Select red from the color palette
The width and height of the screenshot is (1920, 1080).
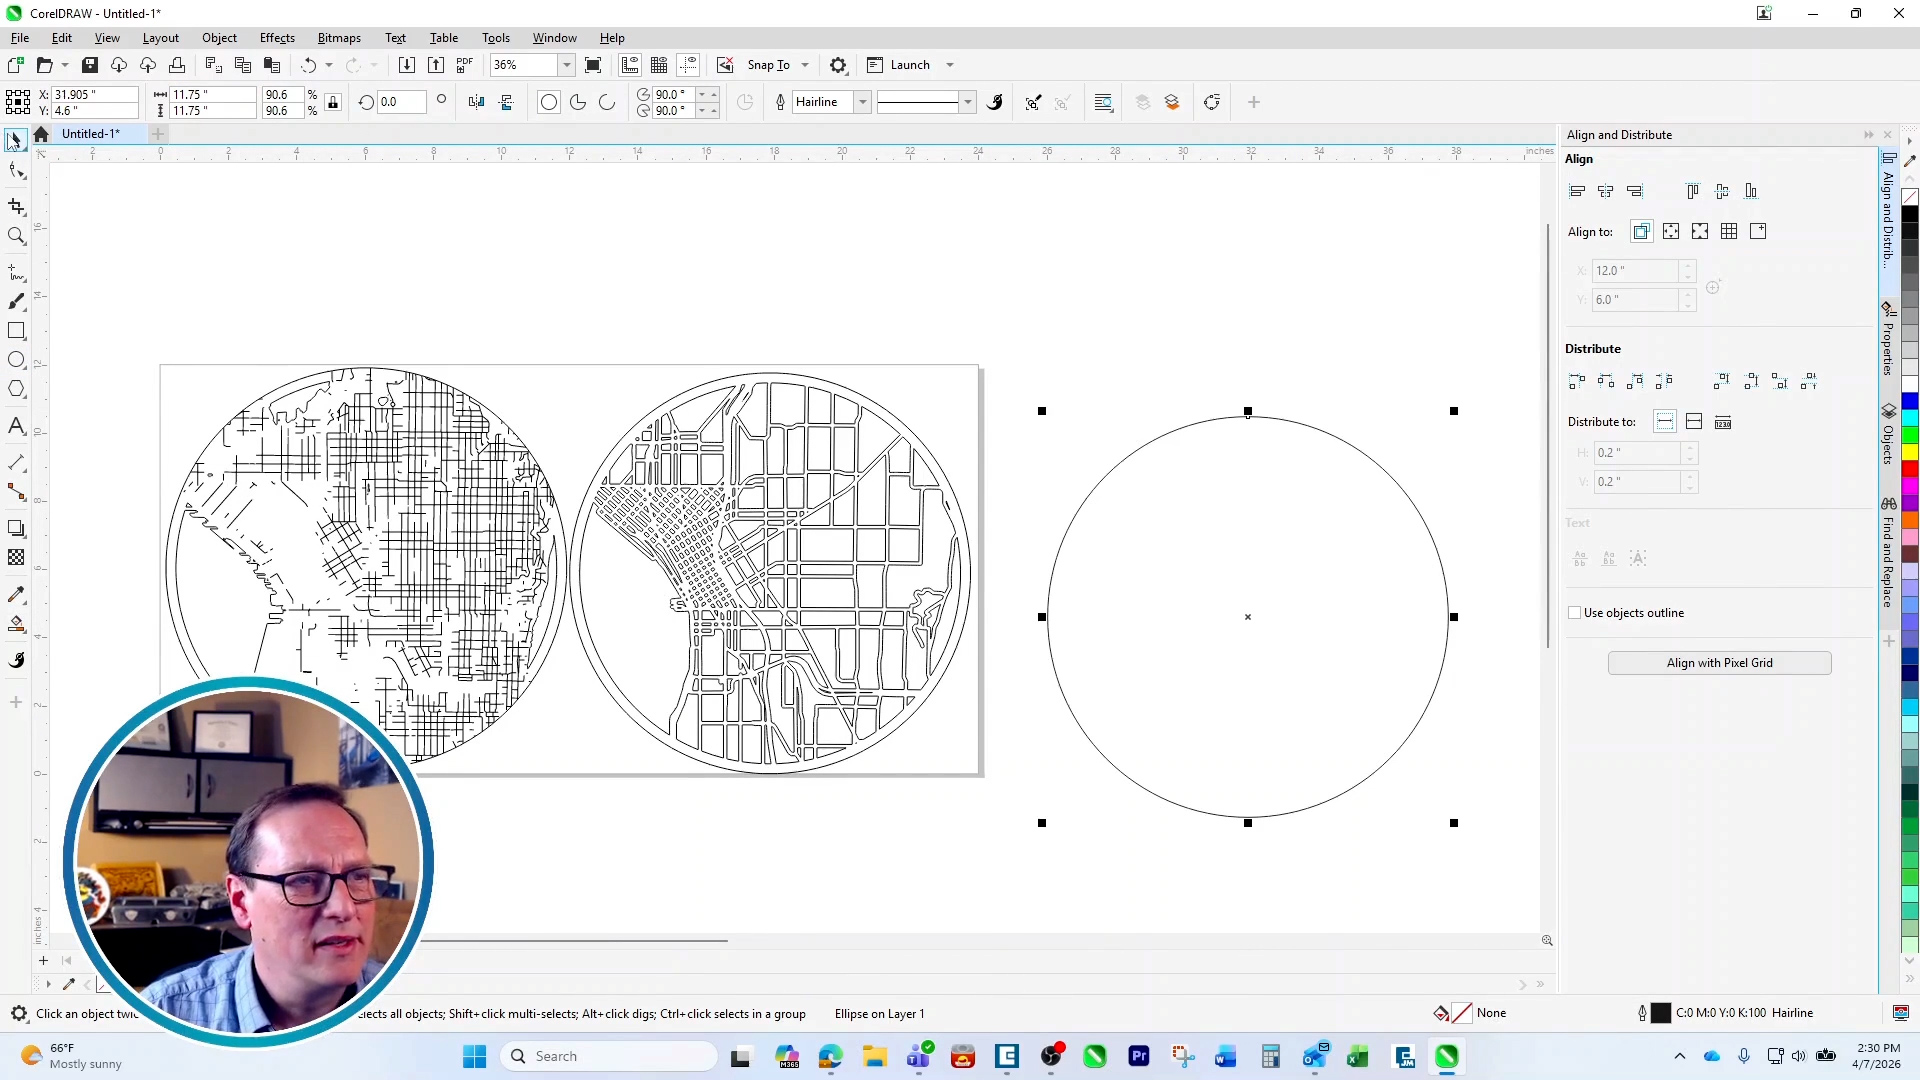point(1912,470)
